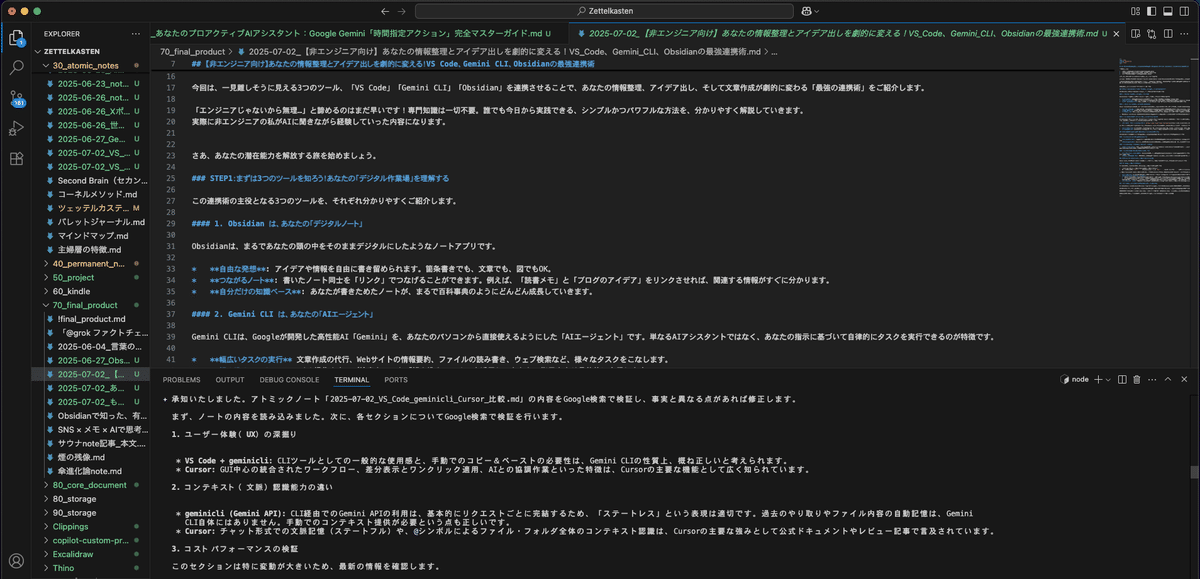Viewport: 1200px width, 579px height.
Task: Open the Search view in the Activity Bar
Action: point(14,68)
